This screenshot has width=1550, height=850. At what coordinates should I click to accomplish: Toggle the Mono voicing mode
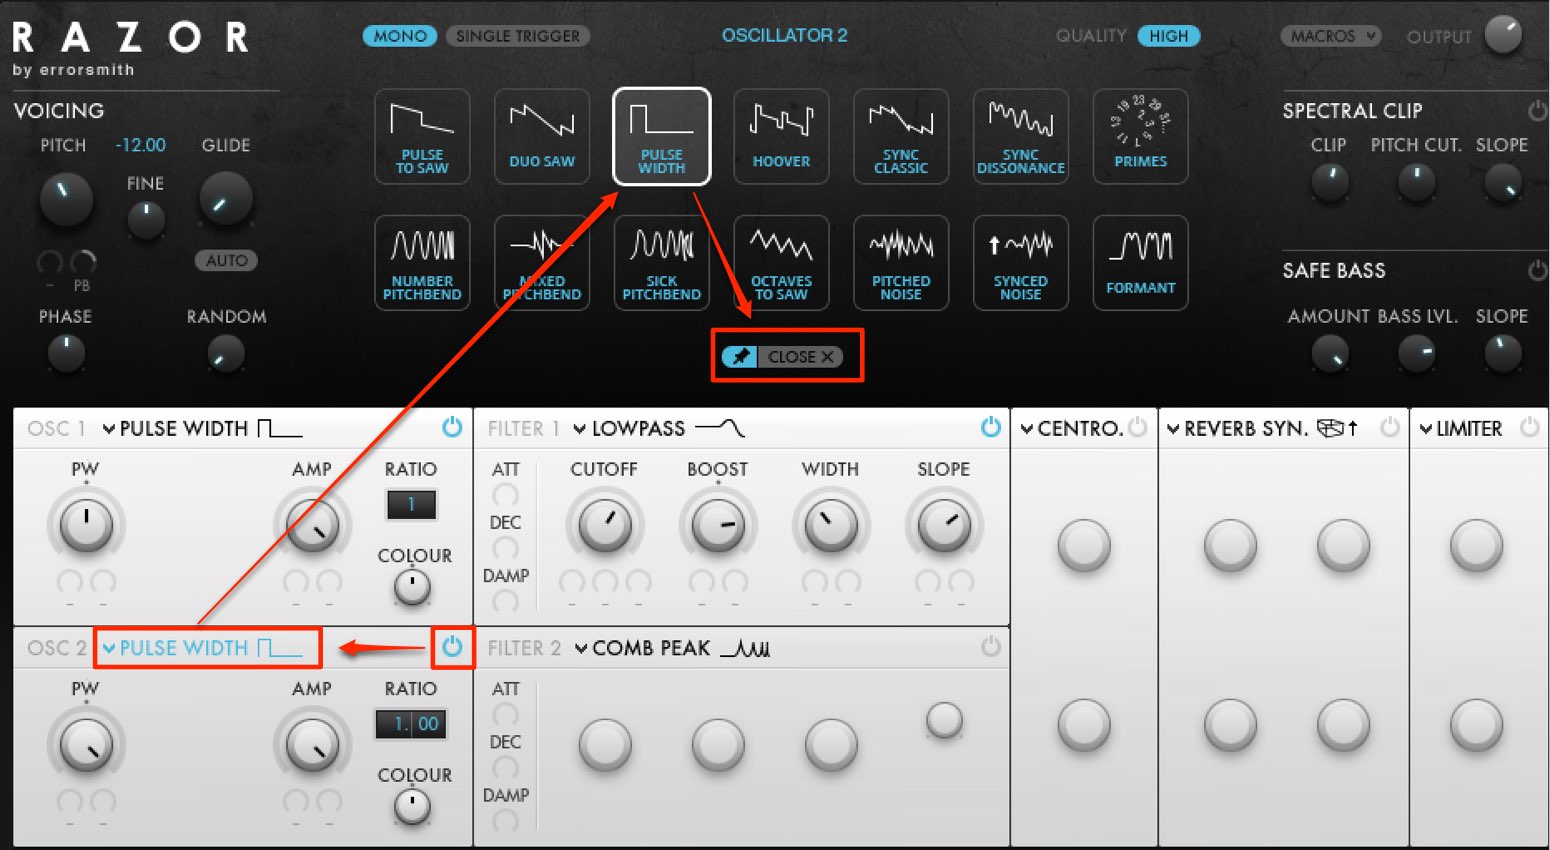tap(400, 36)
